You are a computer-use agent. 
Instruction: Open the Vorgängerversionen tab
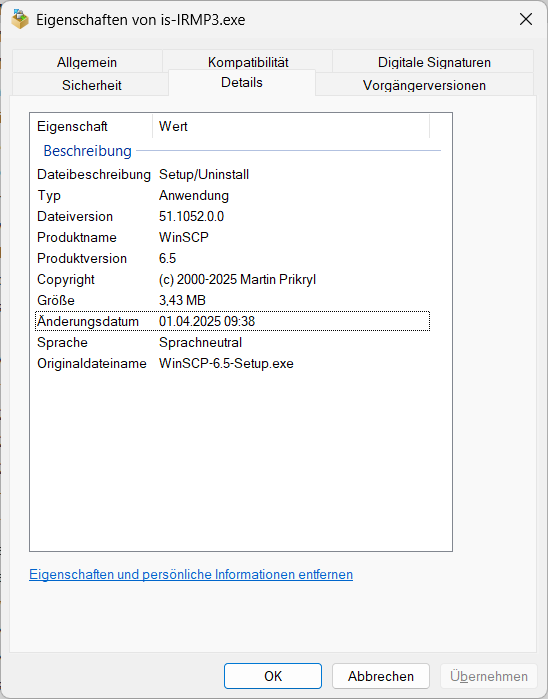pos(424,85)
